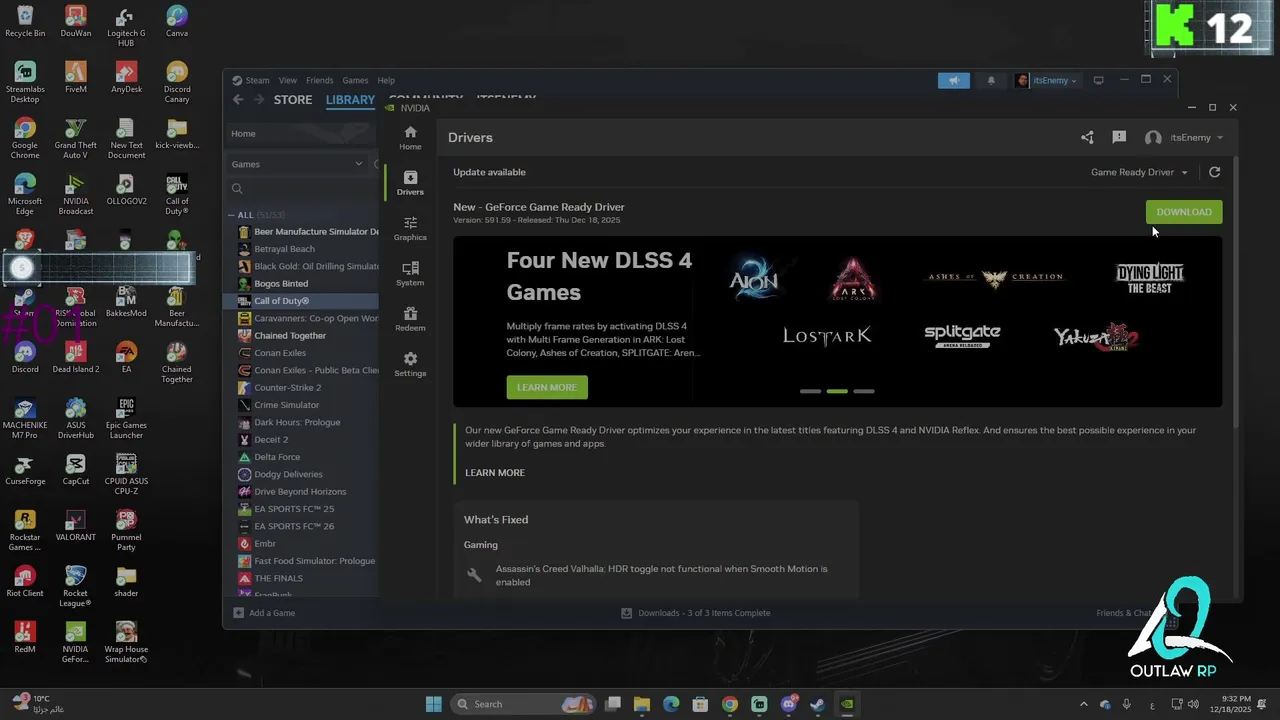1280x720 pixels.
Task: Open Logitech G HUB desktop icon
Action: (126, 26)
